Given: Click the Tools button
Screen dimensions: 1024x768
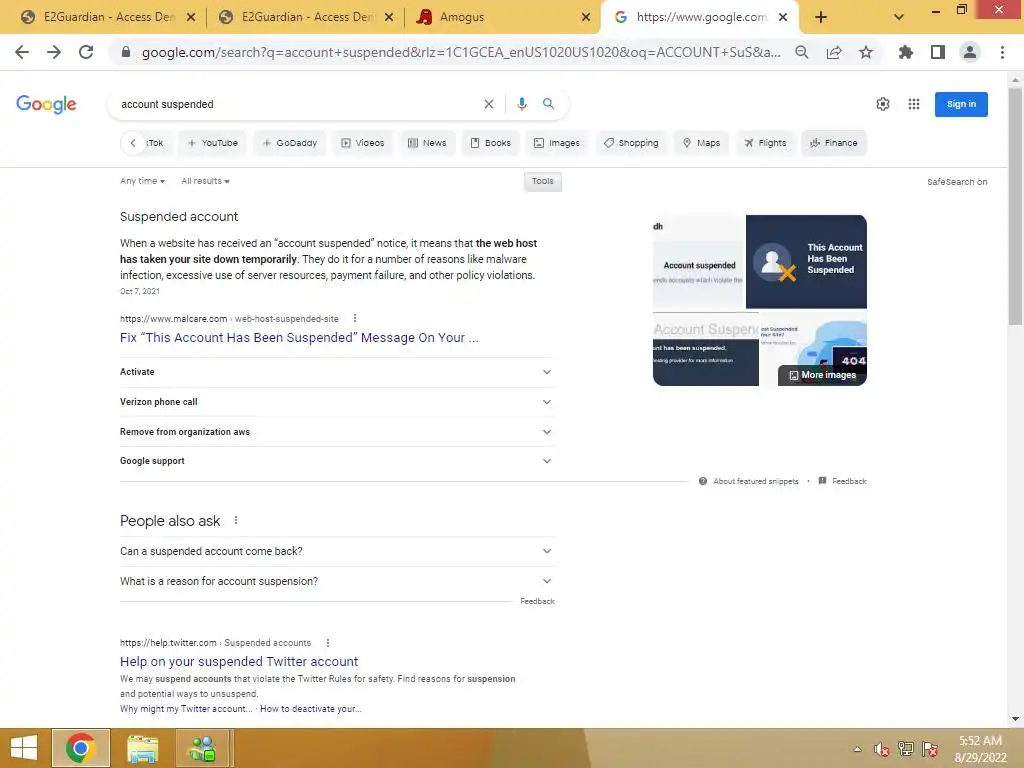Looking at the screenshot, I should 543,182.
